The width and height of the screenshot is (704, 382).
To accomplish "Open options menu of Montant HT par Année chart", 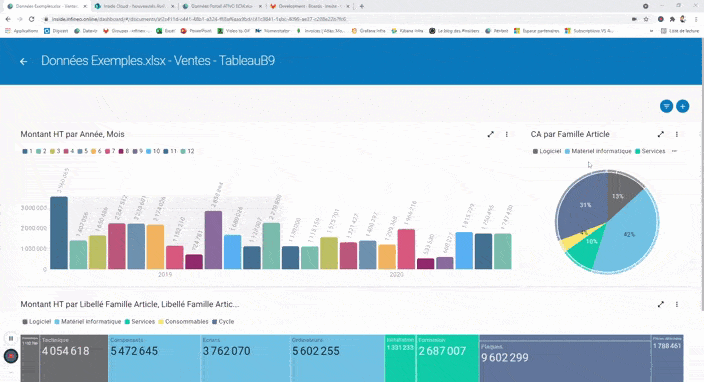I will click(x=507, y=134).
